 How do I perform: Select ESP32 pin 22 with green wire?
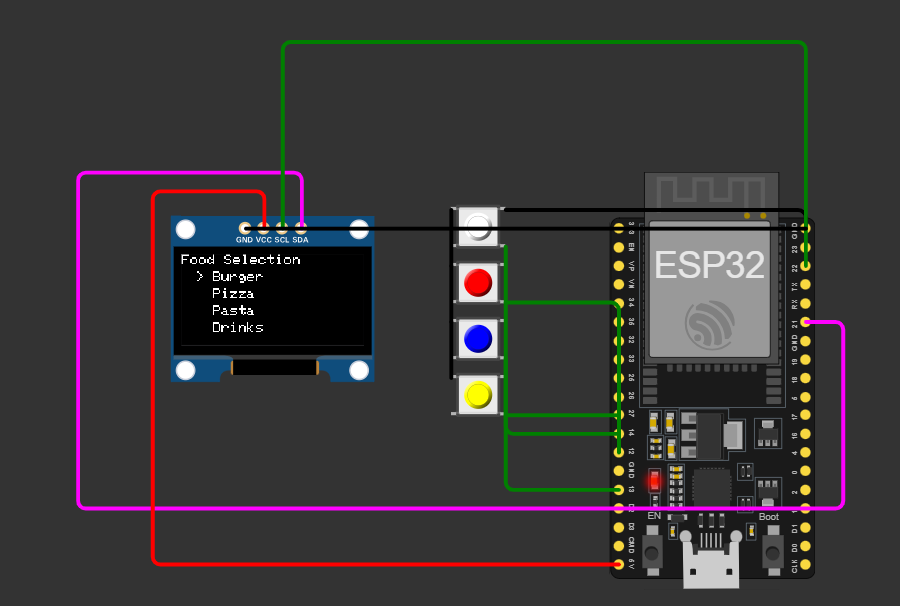(x=805, y=266)
